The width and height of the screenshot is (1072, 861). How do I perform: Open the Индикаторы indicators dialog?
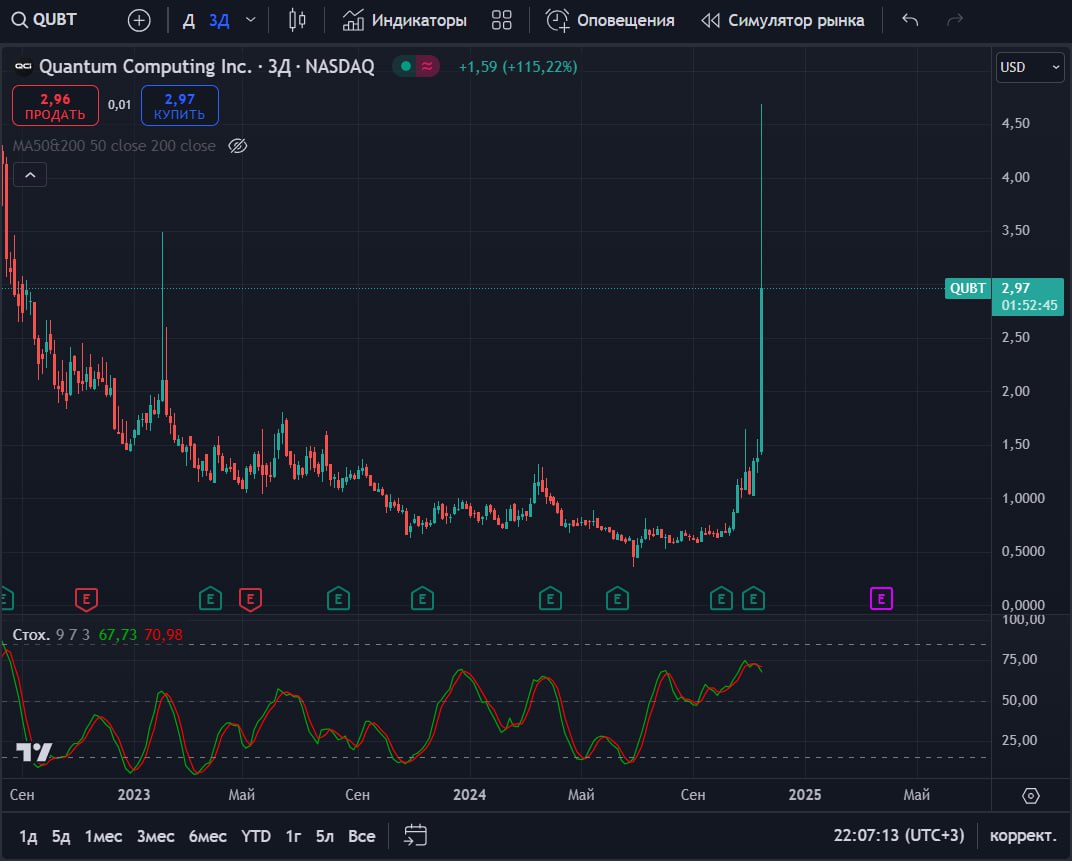[x=405, y=21]
